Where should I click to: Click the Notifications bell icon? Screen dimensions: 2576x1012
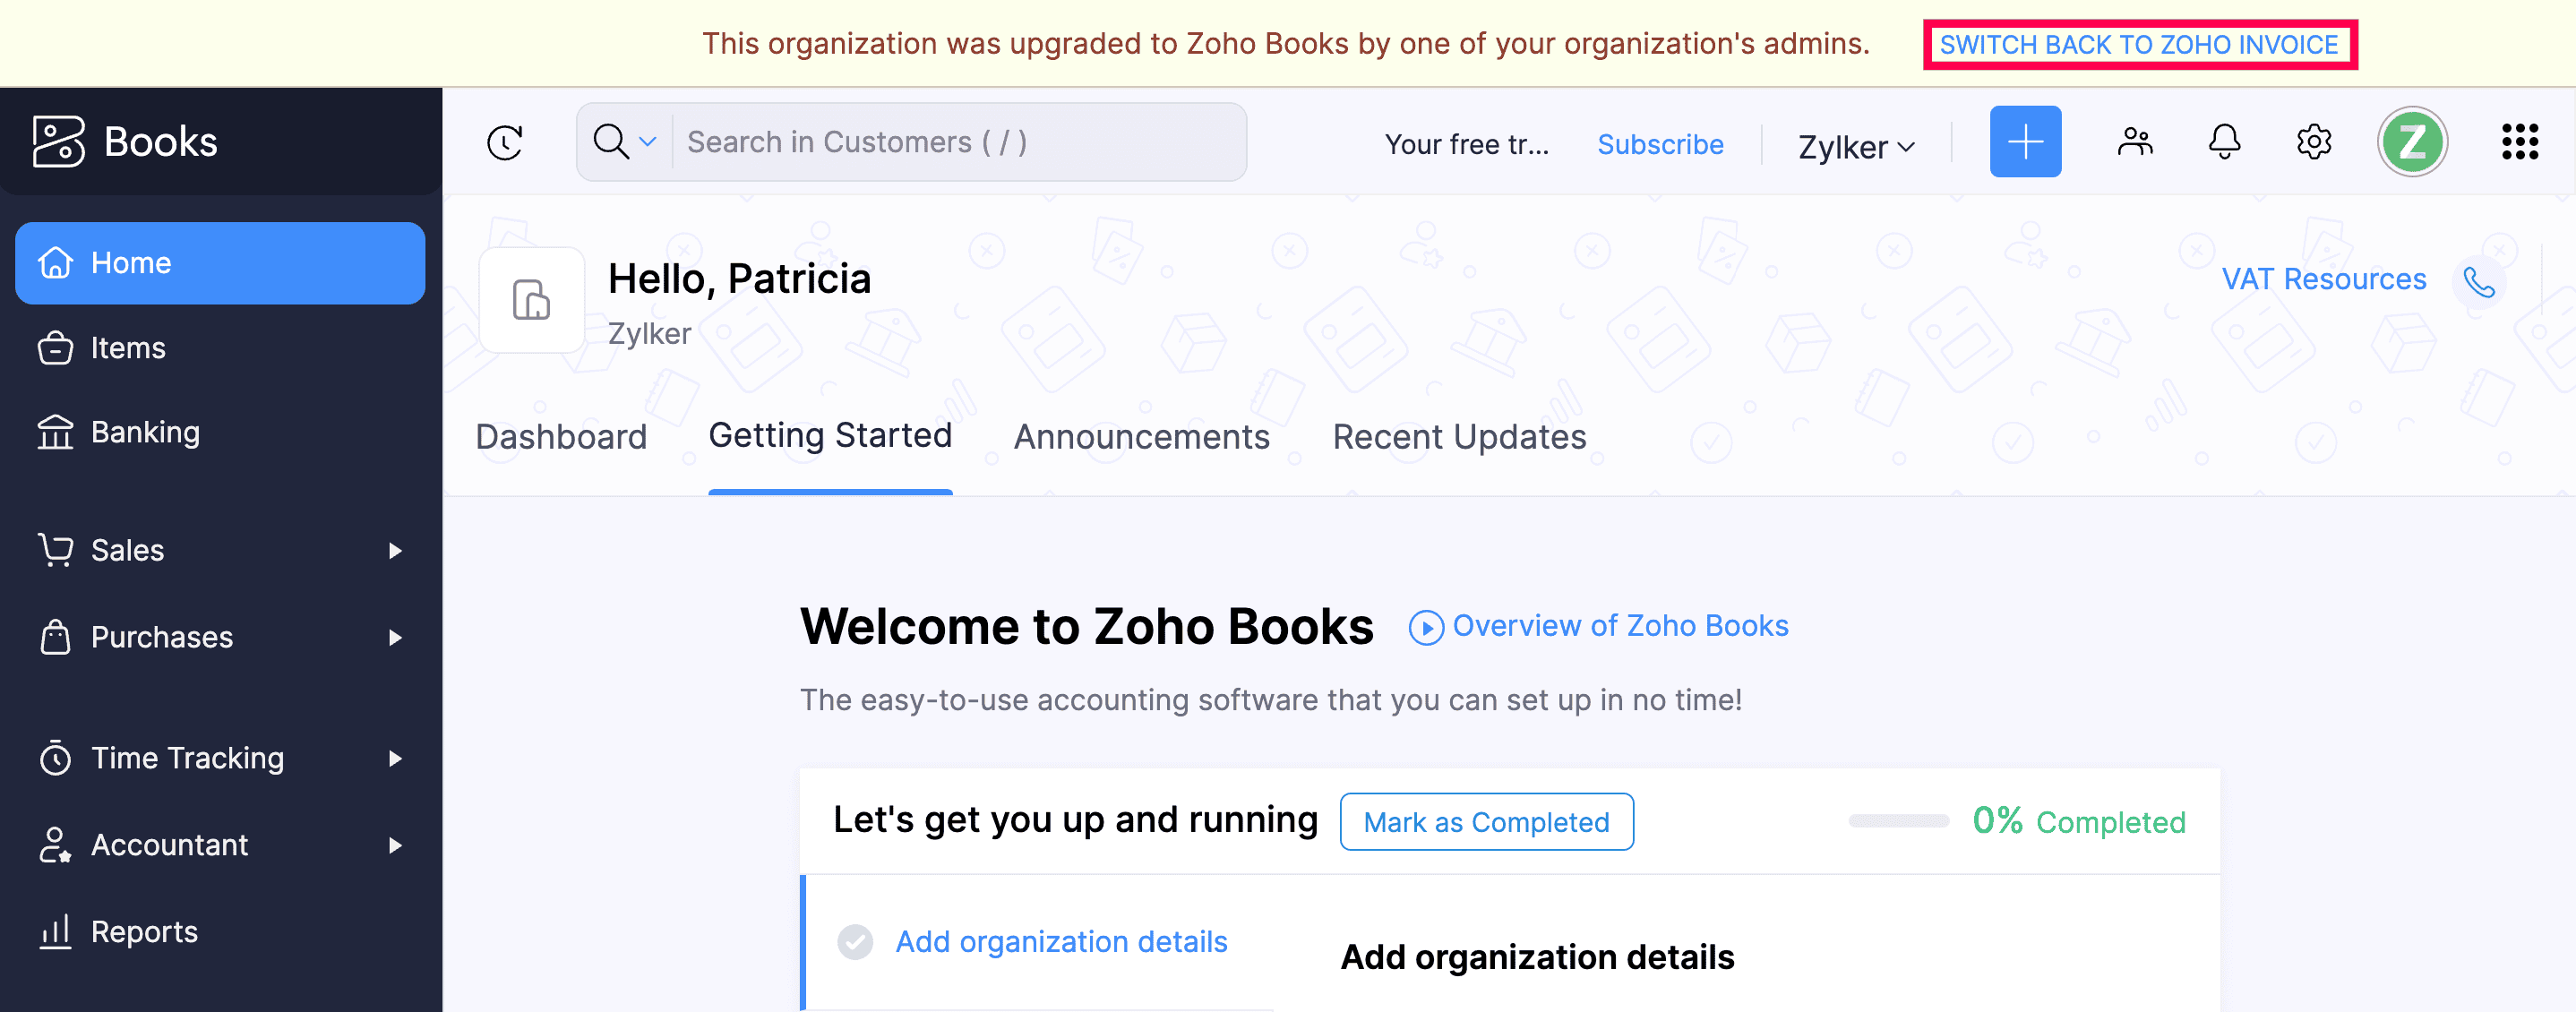coord(2224,143)
